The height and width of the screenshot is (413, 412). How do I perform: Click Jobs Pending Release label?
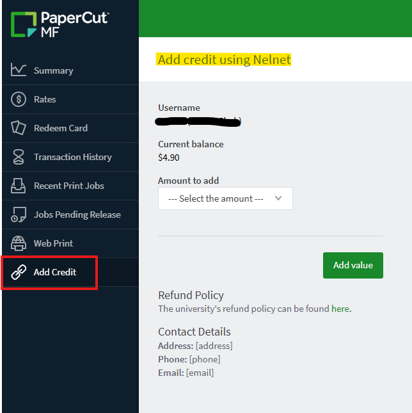pyautogui.click(x=77, y=215)
